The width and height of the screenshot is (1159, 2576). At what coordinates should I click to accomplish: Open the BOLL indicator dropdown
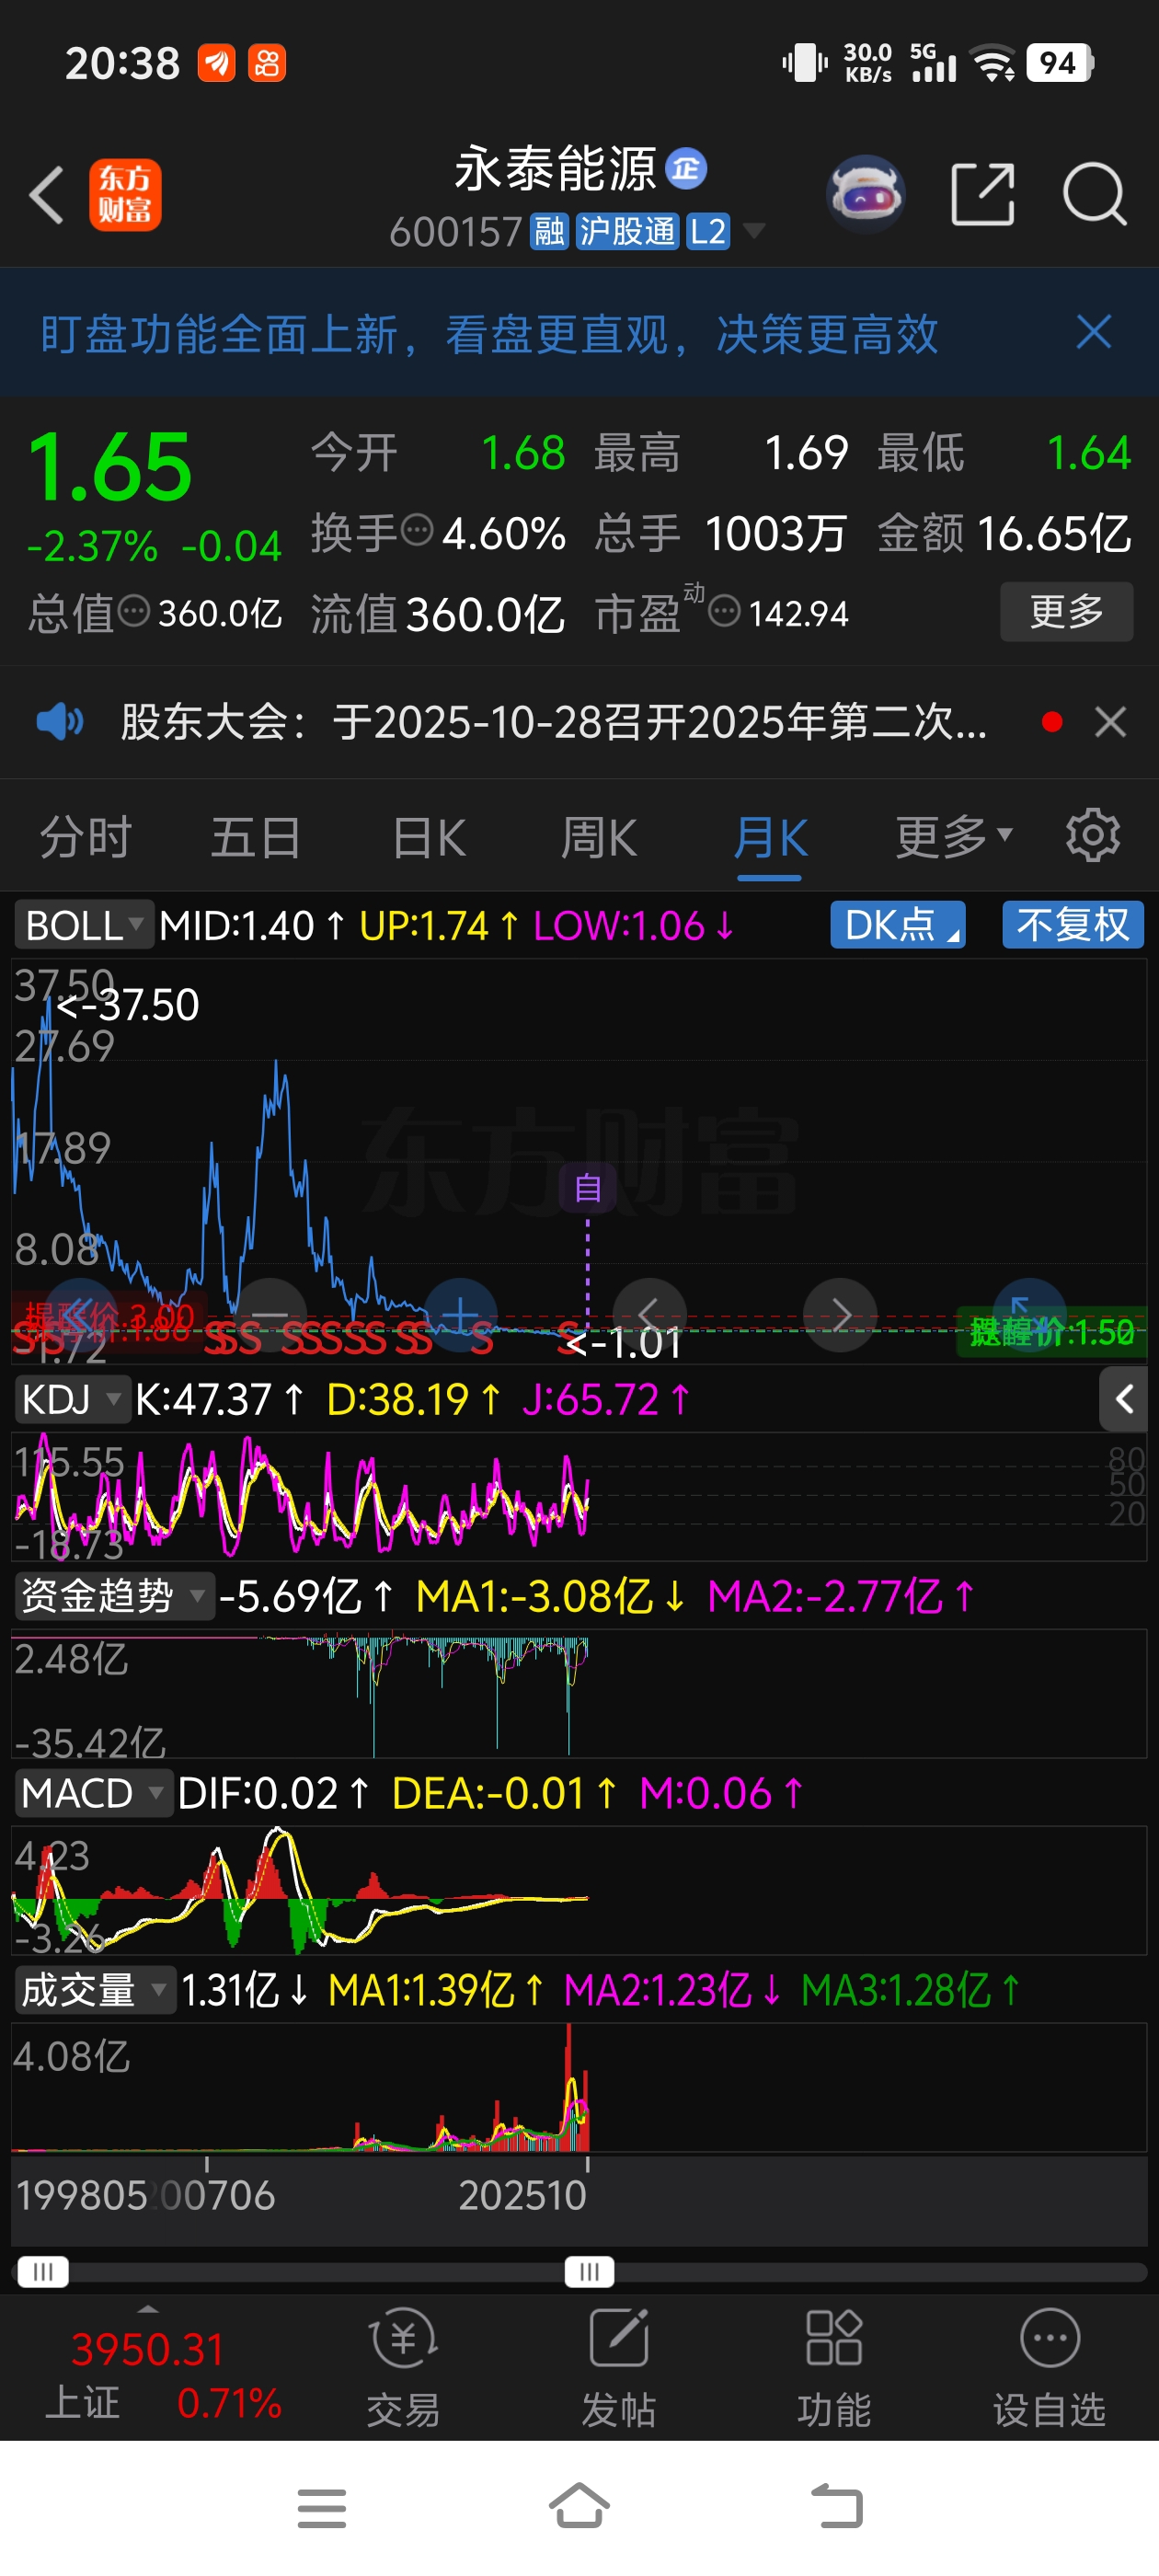[x=84, y=925]
